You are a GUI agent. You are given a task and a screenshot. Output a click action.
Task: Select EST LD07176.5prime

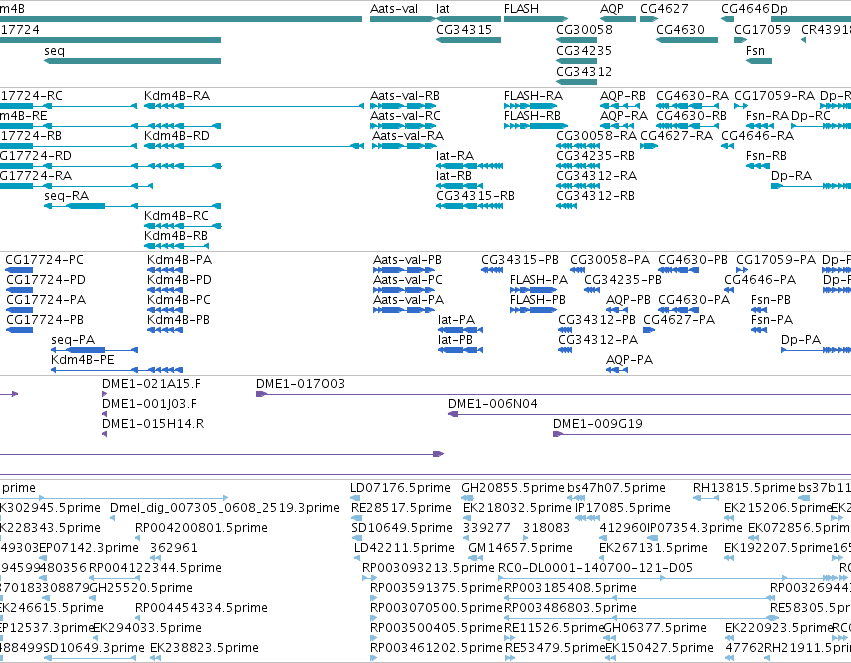(400, 488)
